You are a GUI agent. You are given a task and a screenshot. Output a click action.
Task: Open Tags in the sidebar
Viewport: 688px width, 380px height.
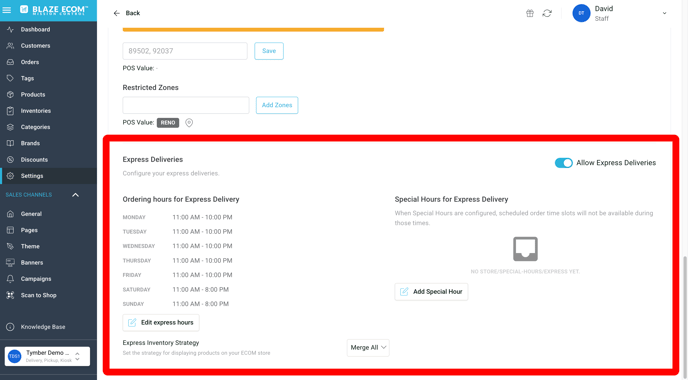tap(27, 78)
